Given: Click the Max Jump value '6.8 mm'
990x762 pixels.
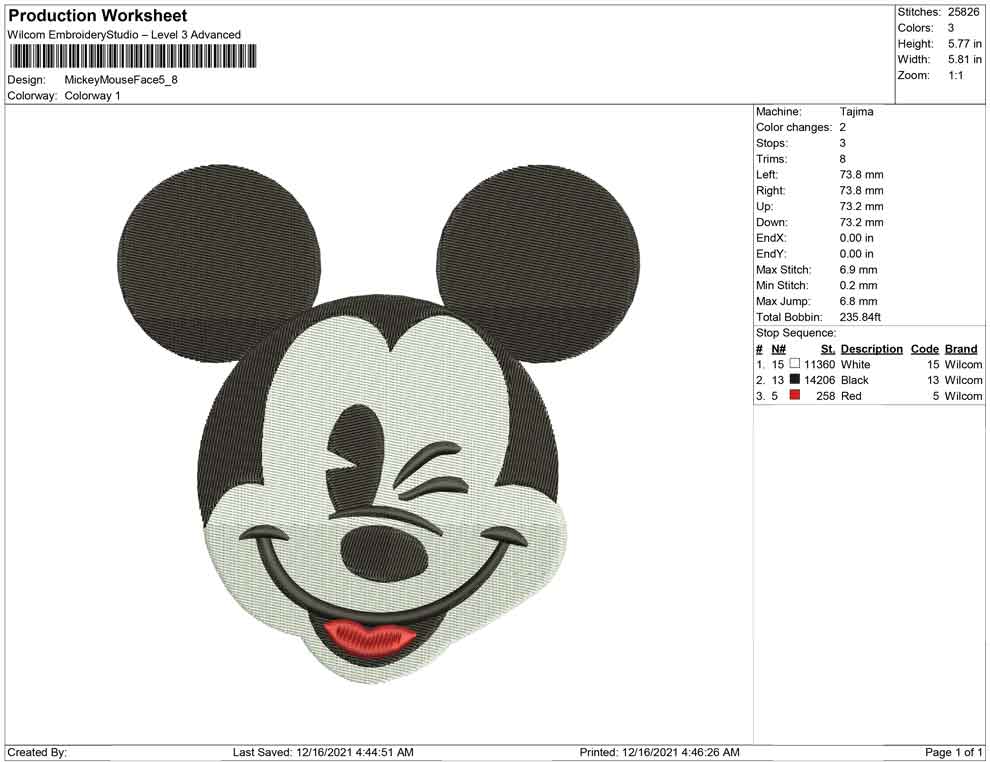Looking at the screenshot, I should (x=859, y=301).
